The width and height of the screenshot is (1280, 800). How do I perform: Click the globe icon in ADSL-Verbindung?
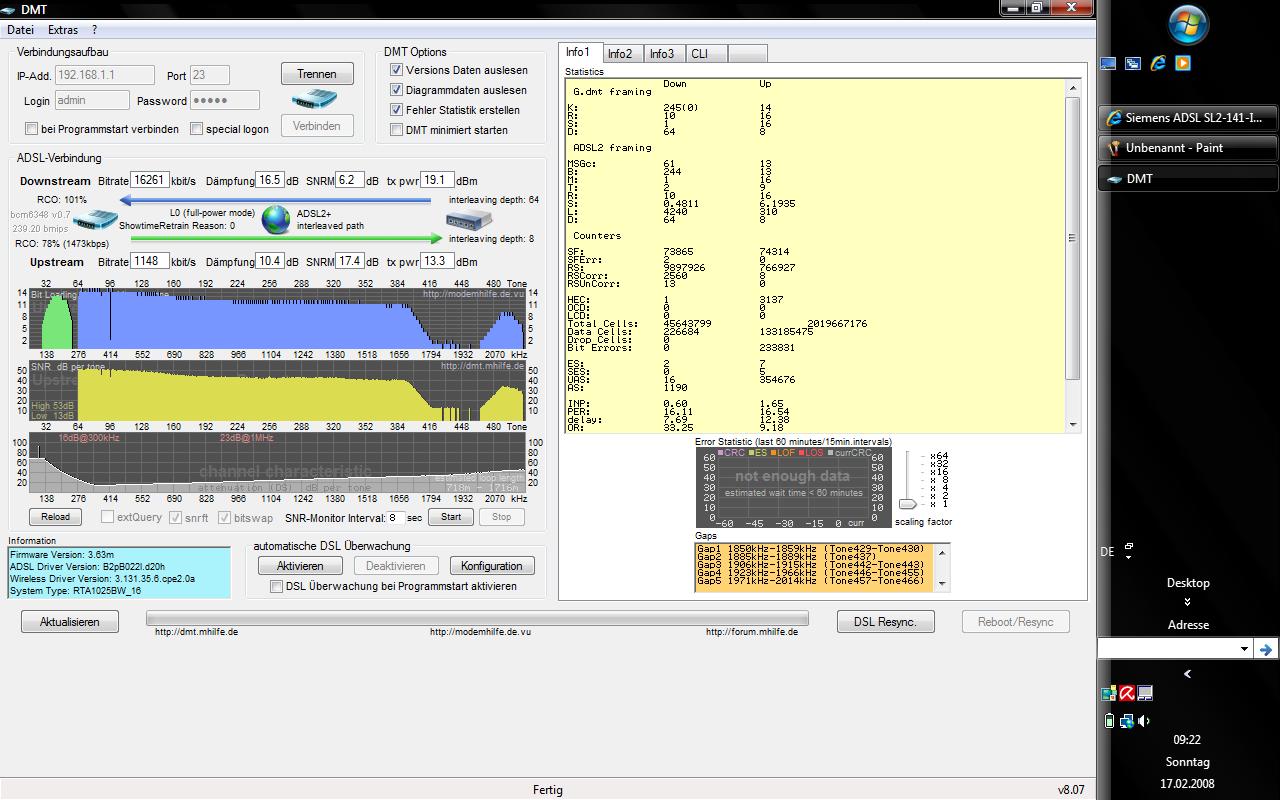tap(276, 219)
